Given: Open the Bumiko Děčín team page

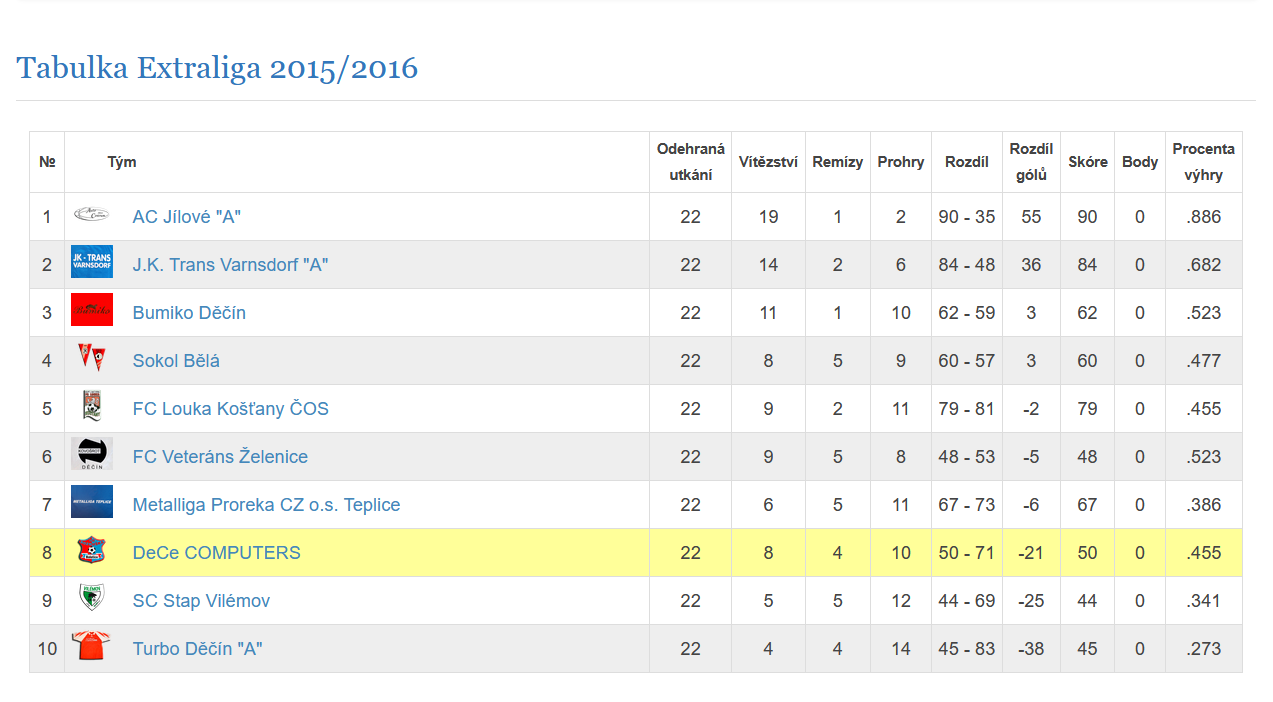Looking at the screenshot, I should [189, 313].
